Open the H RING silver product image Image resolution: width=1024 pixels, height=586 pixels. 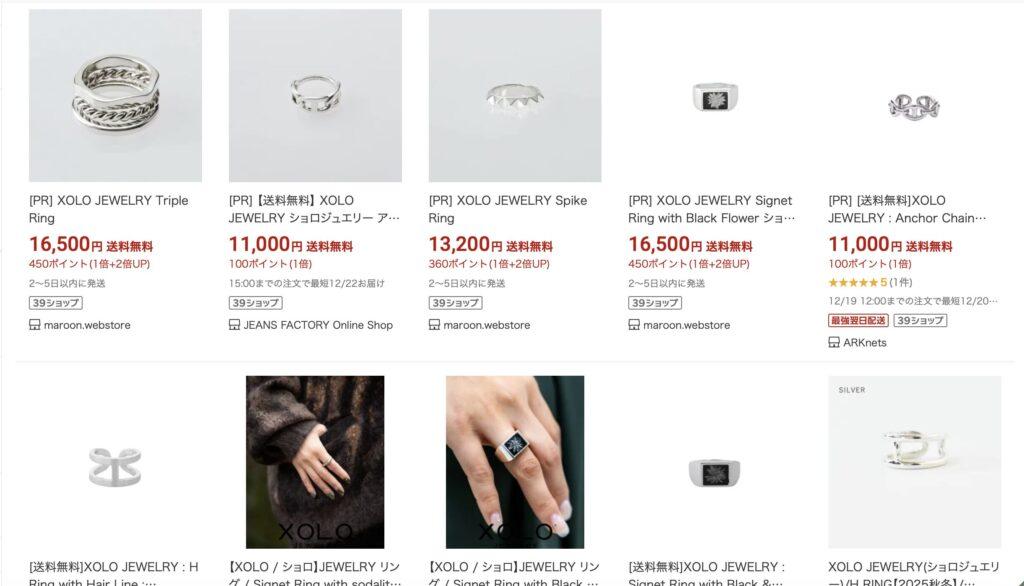914,462
